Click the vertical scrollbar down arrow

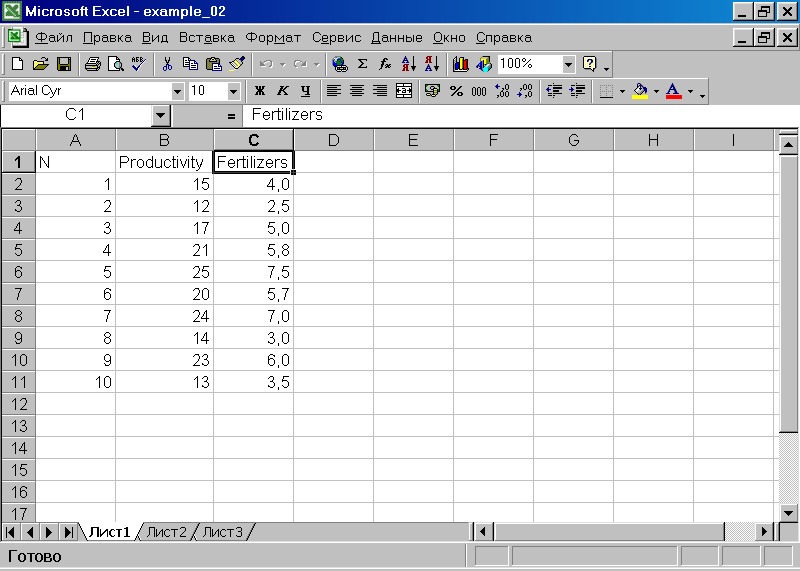tap(789, 513)
